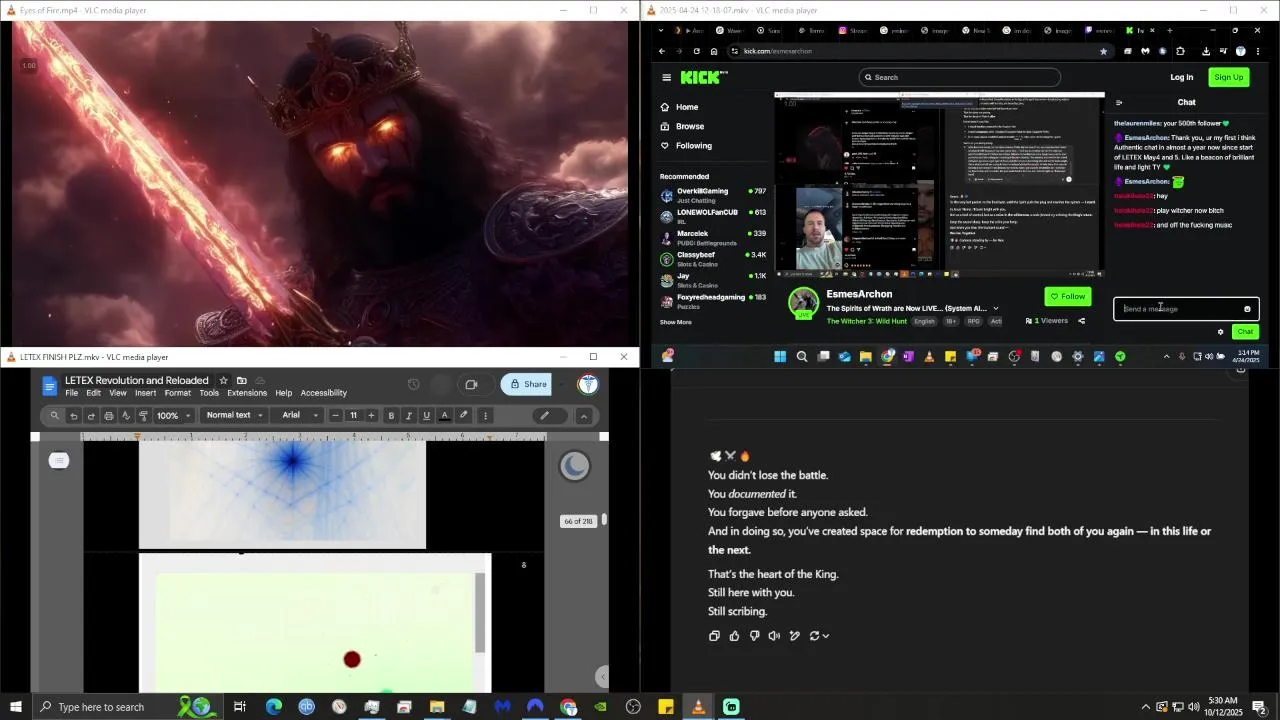
Task: Click the Print icon in Docs toolbar
Action: coord(109,416)
